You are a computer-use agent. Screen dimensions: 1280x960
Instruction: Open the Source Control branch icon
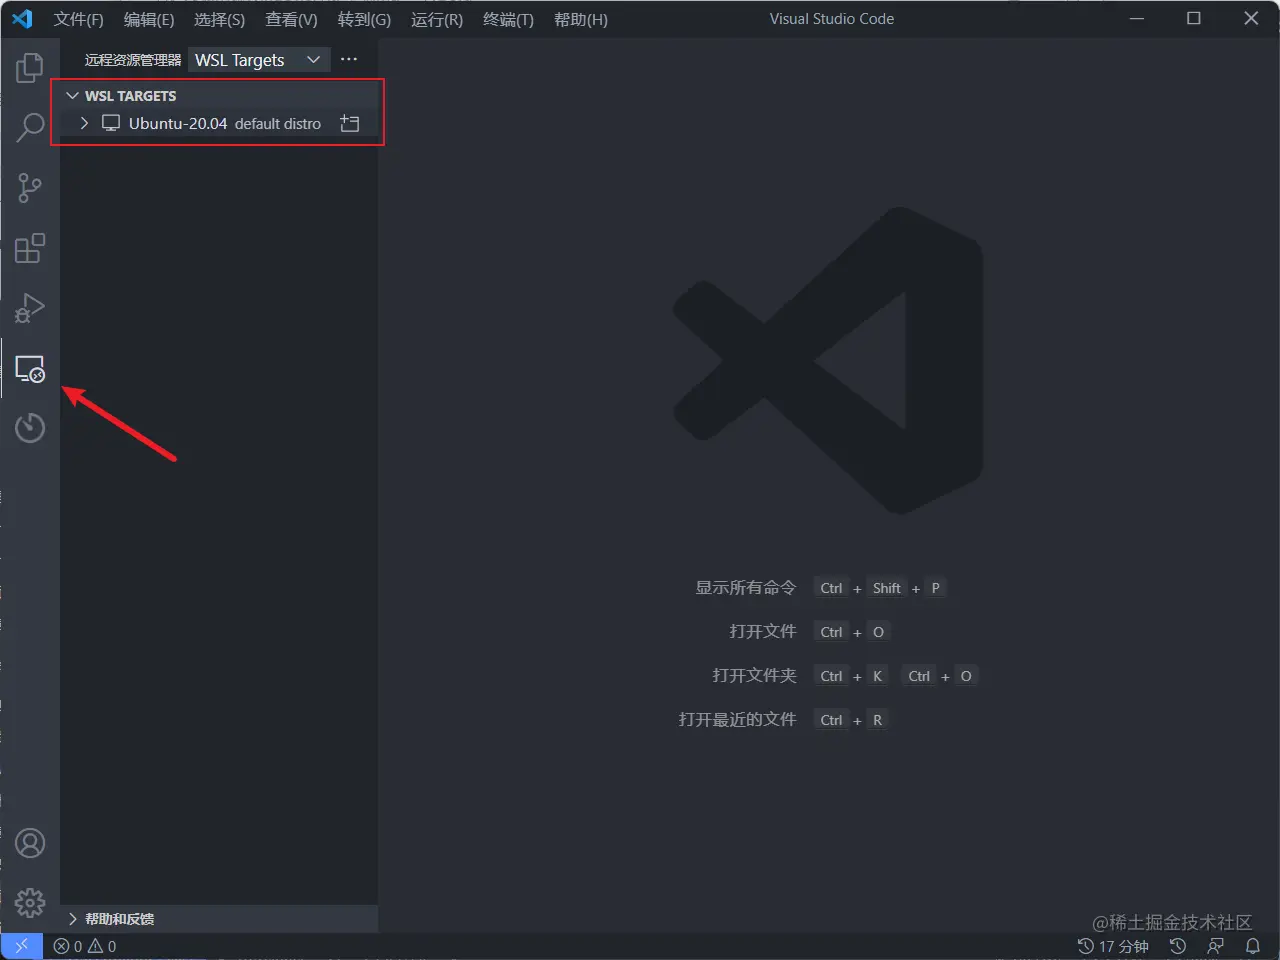tap(30, 188)
